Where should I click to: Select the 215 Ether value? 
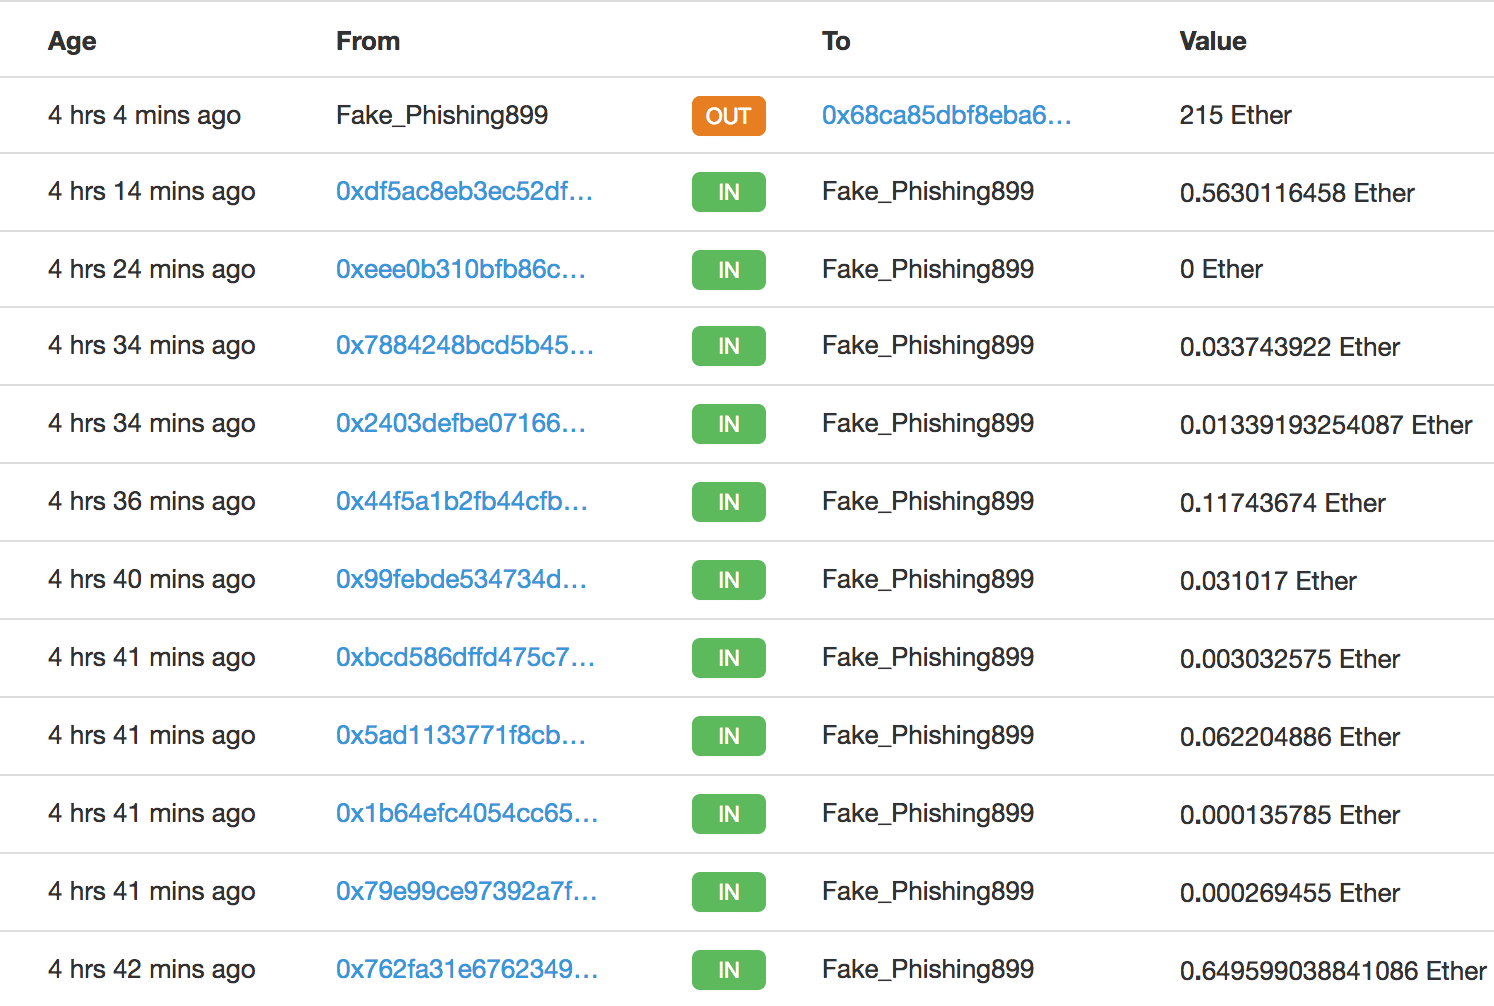pos(1235,115)
